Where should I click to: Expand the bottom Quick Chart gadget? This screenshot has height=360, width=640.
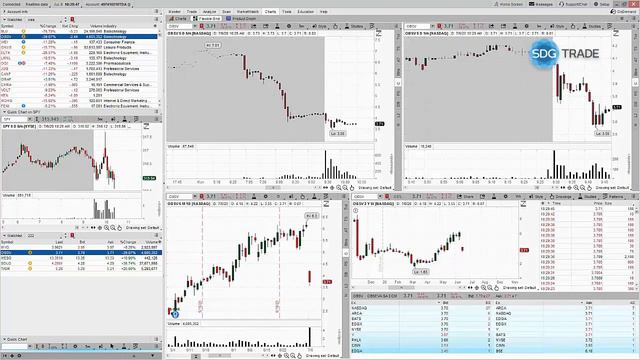(4, 339)
